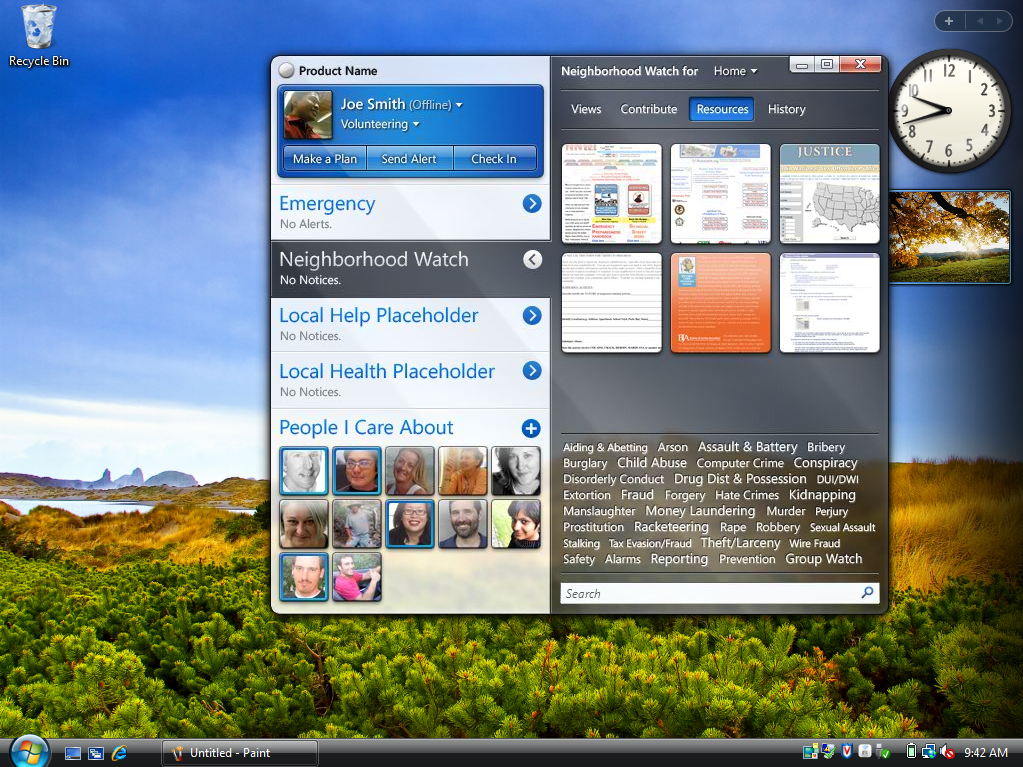Screen dimensions: 1023x767
Task: Click the Money Laundering tag link
Action: click(700, 511)
